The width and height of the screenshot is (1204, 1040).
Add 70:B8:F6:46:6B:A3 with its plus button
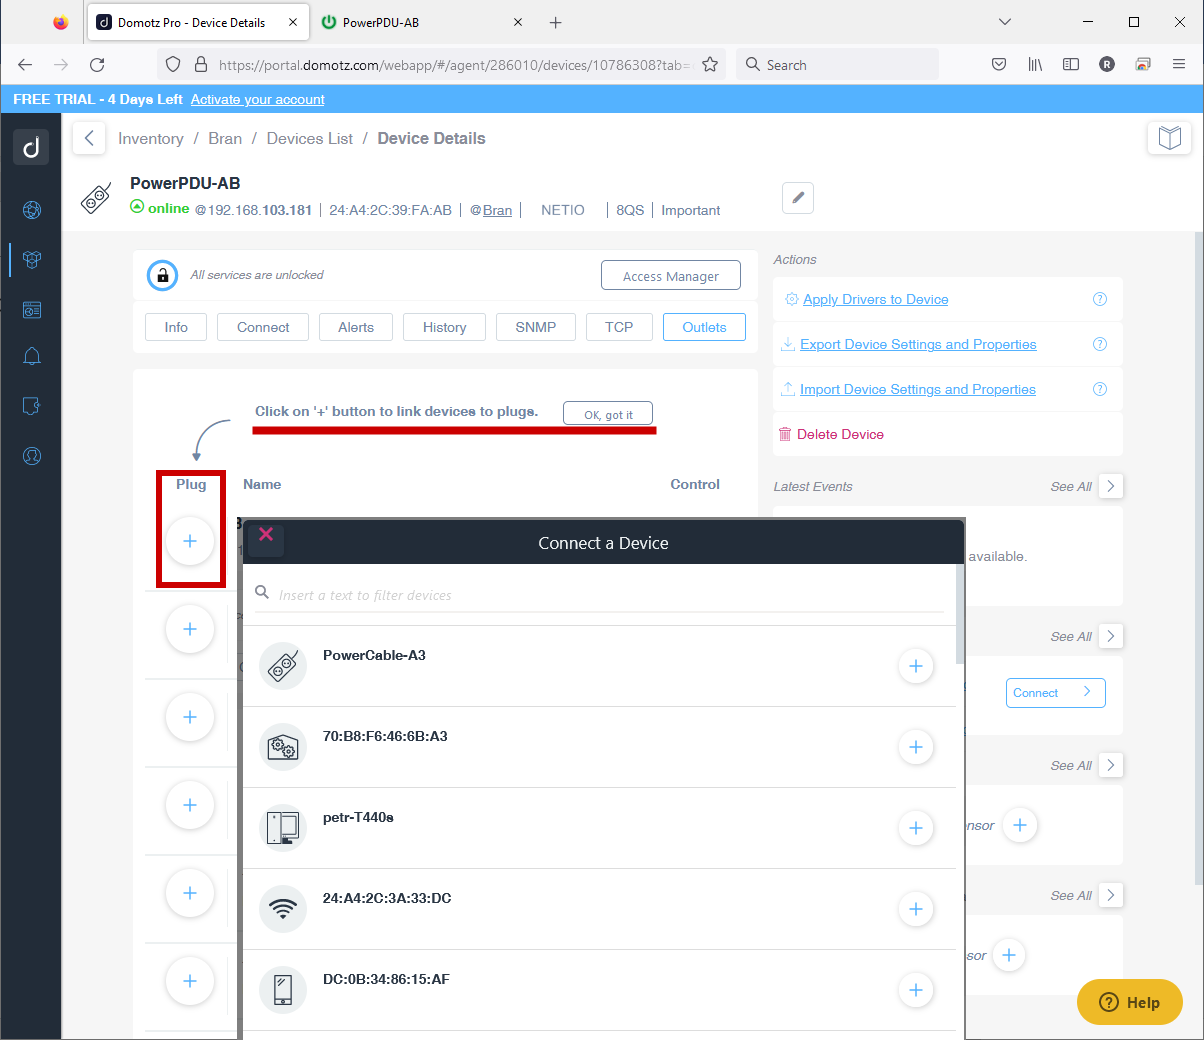tap(915, 747)
